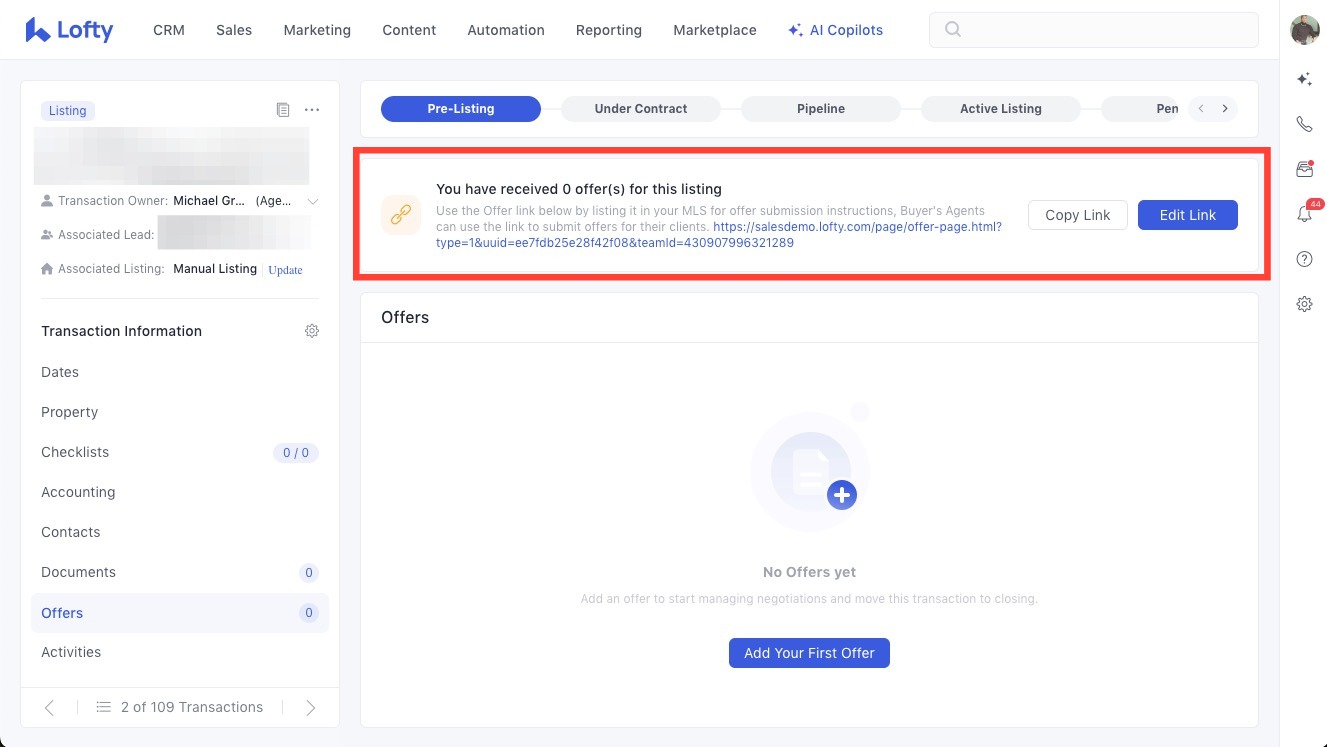Click the Transaction Information gear icon
The image size is (1327, 747).
click(312, 331)
